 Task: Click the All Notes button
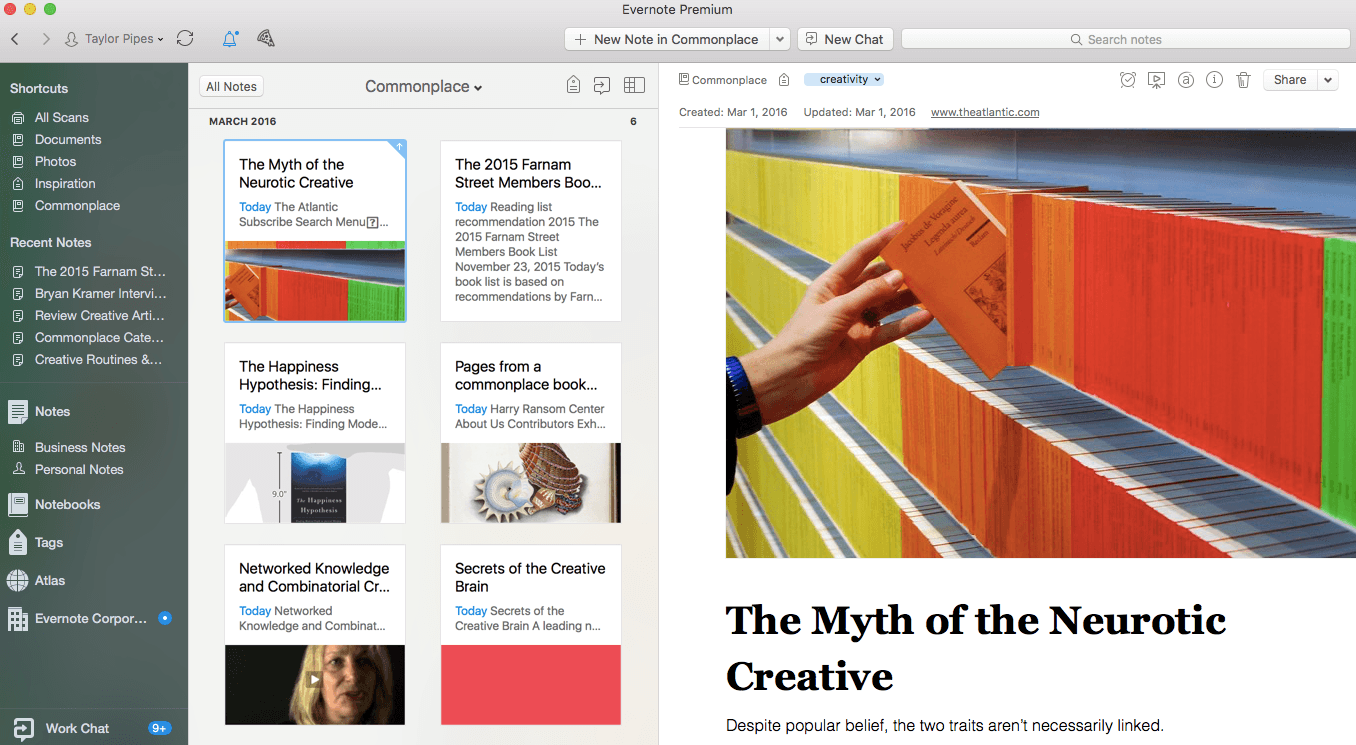point(231,87)
